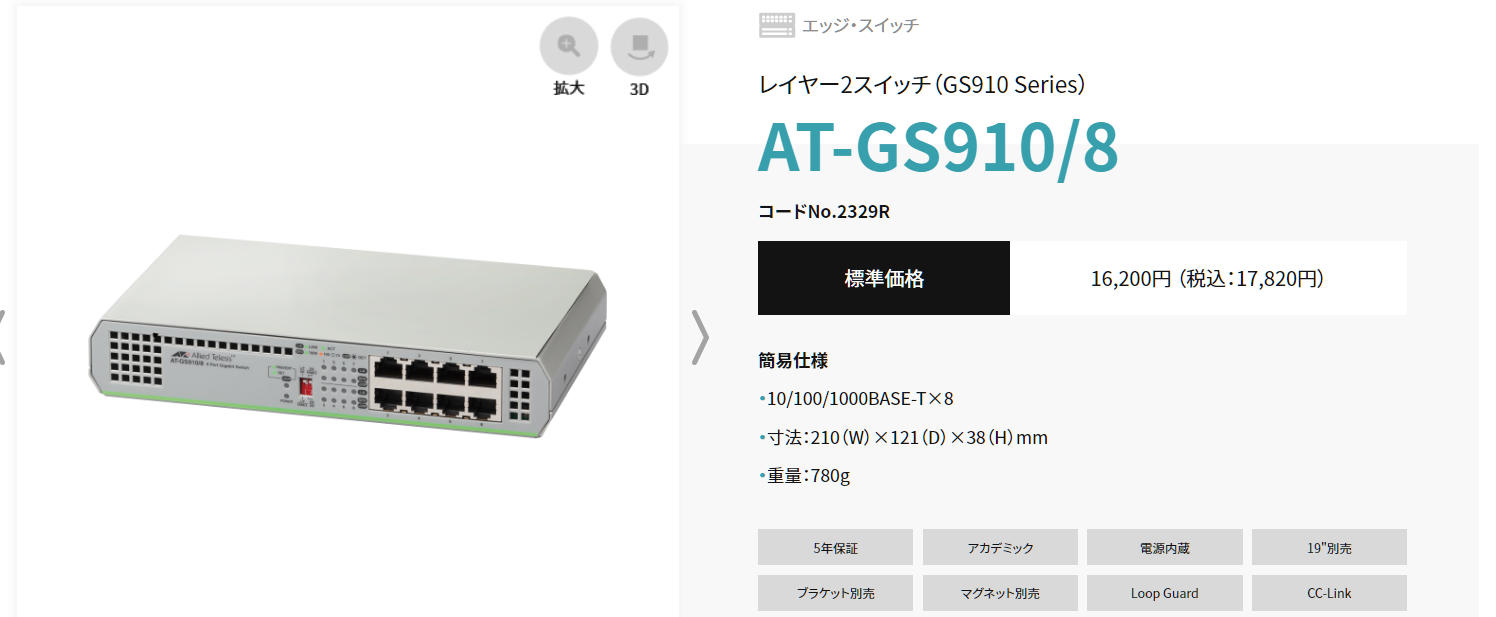Screen dimensions: 1496x617
Task: Select the ブラケット別売 tag
Action: tap(835, 593)
